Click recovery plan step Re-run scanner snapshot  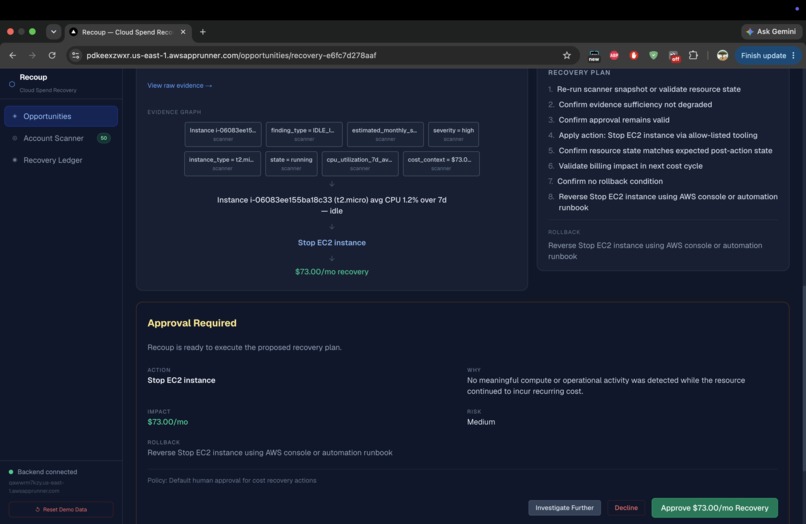pyautogui.click(x=648, y=89)
